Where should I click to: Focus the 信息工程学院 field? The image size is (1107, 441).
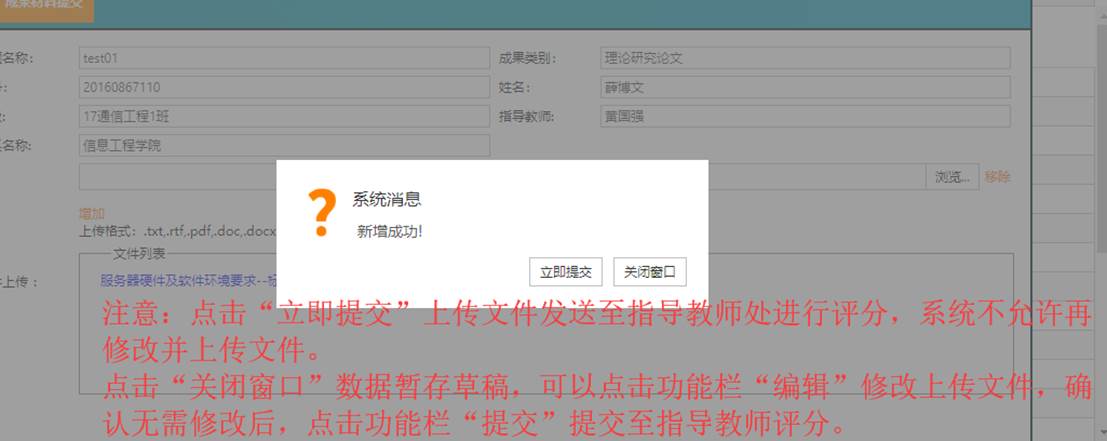point(284,146)
